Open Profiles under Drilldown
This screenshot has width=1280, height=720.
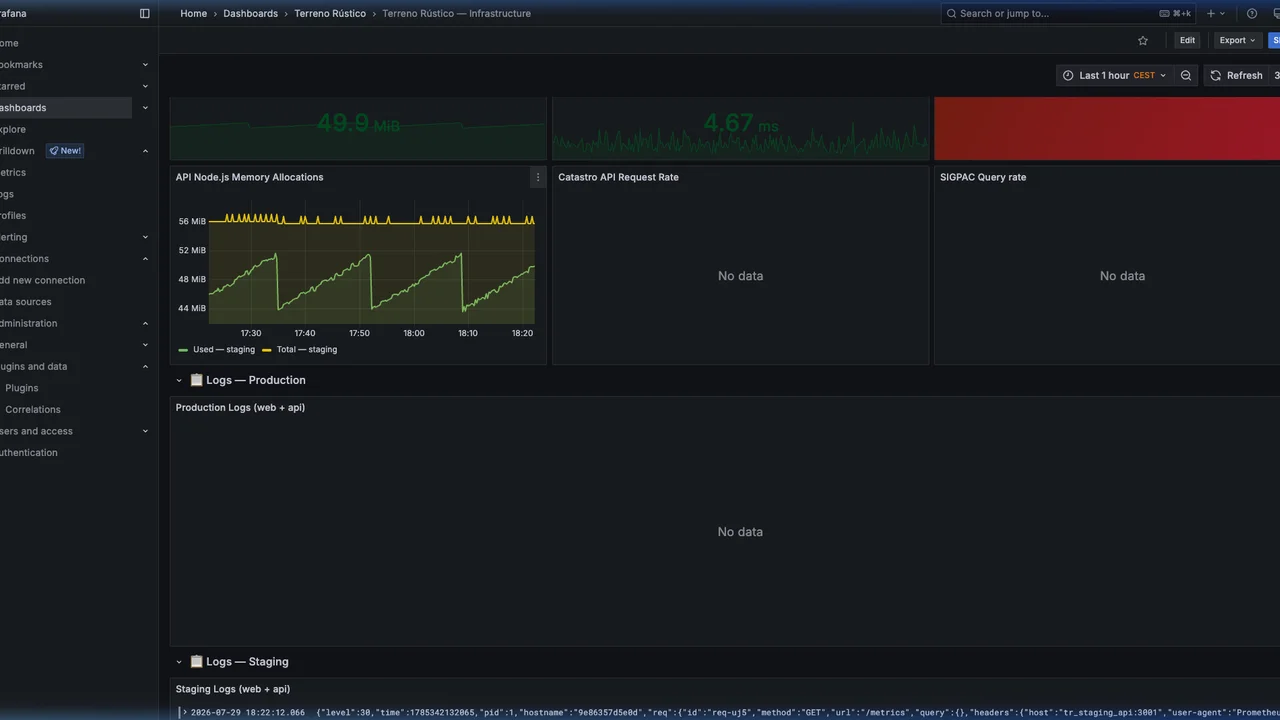[x=13, y=216]
